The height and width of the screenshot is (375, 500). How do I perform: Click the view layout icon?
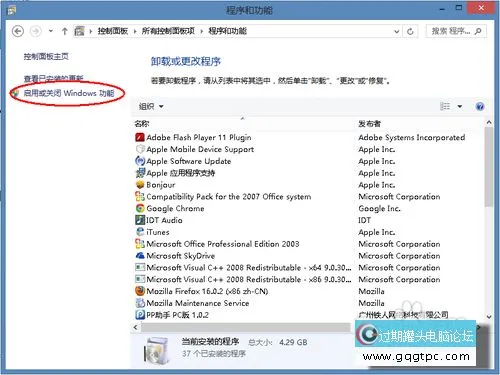445,106
